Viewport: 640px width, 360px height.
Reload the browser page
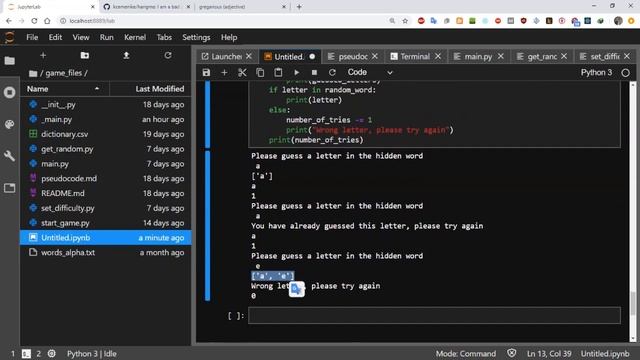point(34,21)
